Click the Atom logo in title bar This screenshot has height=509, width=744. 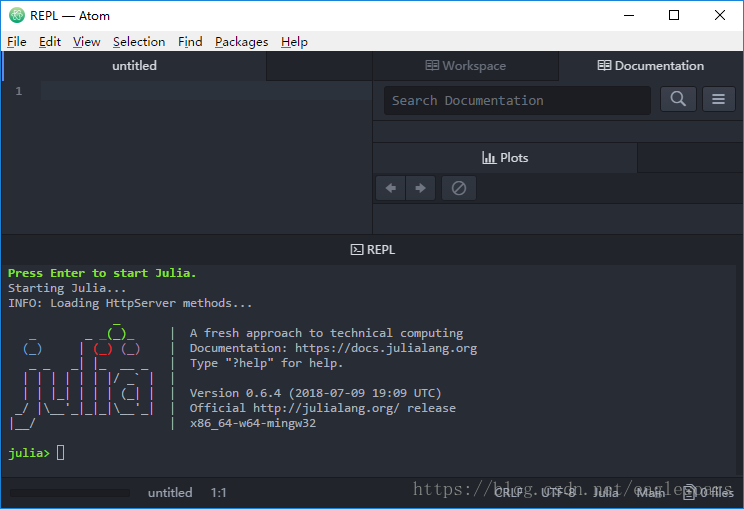[x=17, y=15]
